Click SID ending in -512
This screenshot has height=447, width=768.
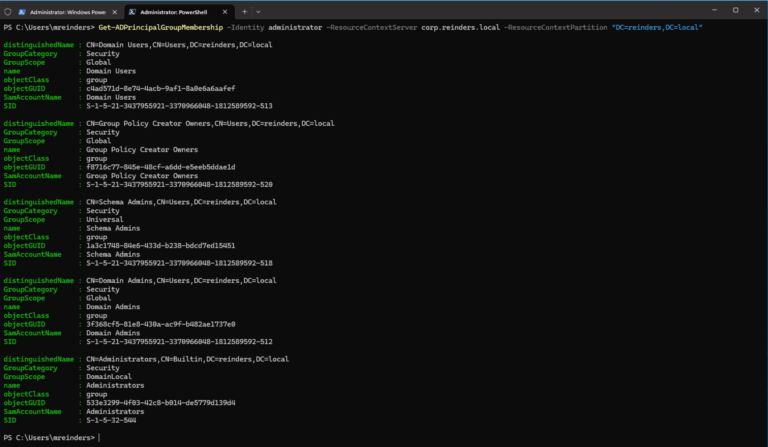pyautogui.click(x=179, y=342)
